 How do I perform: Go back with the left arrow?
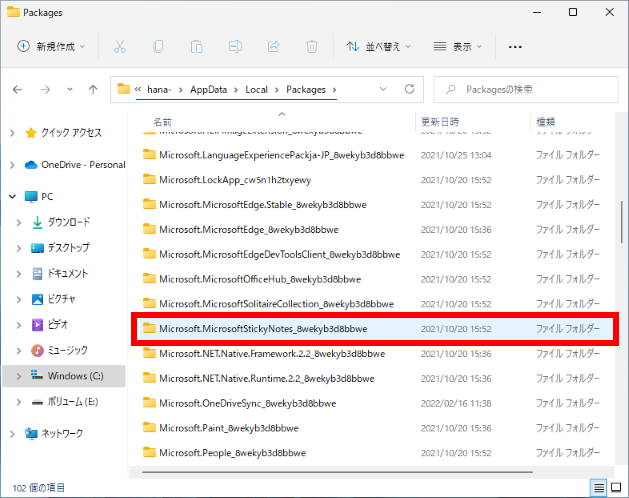pyautogui.click(x=17, y=89)
